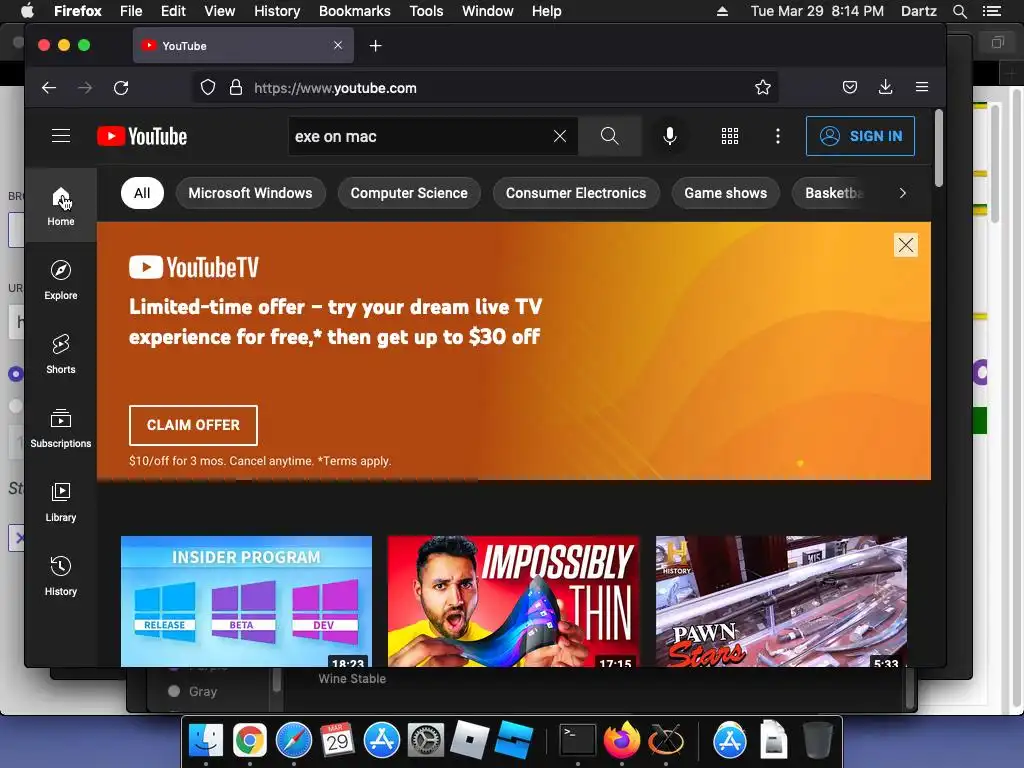Go to Home in the sidebar
Screen dimensions: 1024x768
tap(61, 205)
